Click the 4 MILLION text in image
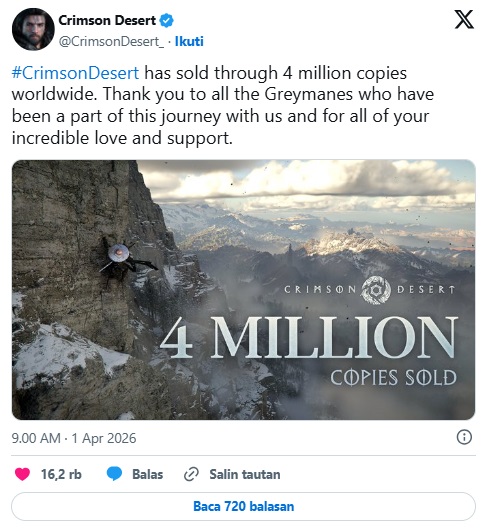 point(309,338)
